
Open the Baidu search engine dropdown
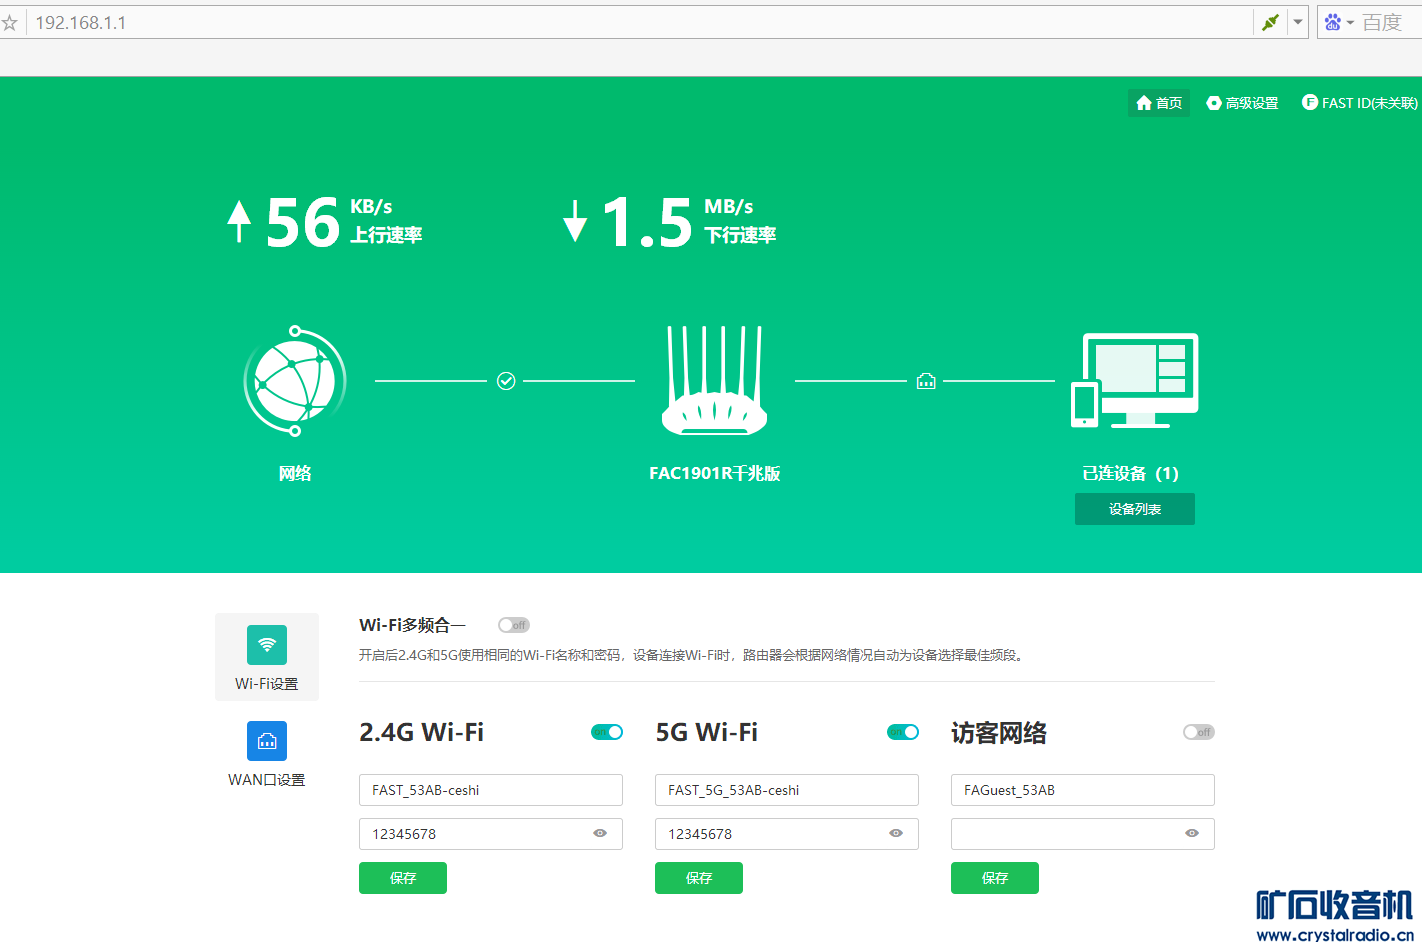coord(1338,22)
